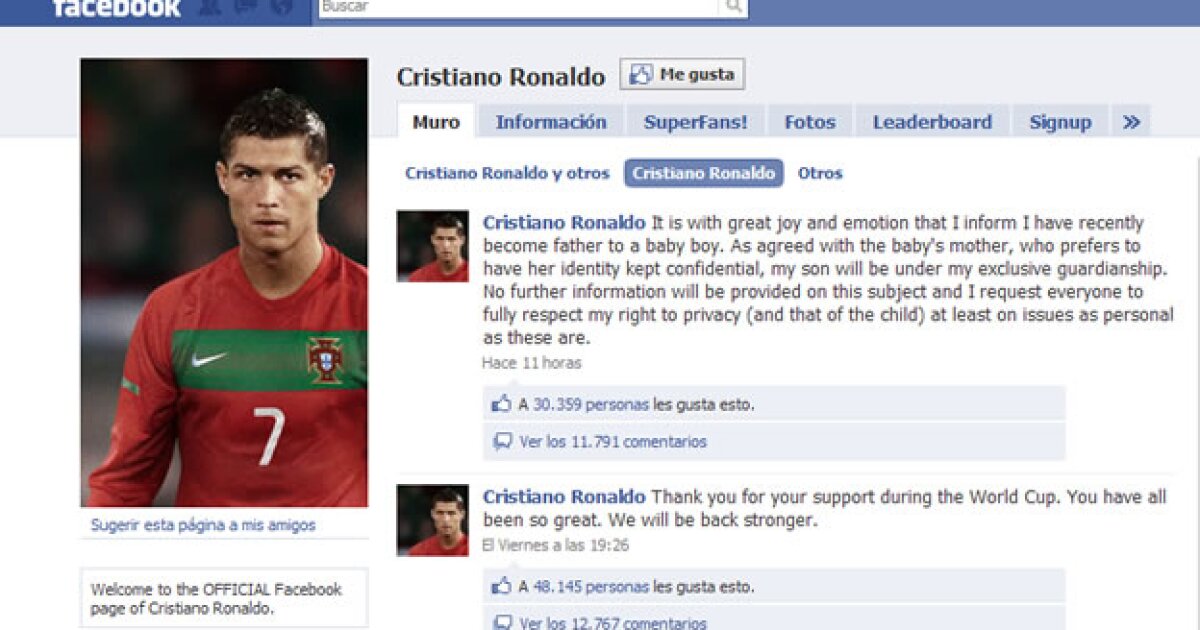The width and height of the screenshot is (1200, 630).
Task: Click in the Buscar search field
Action: 520,7
